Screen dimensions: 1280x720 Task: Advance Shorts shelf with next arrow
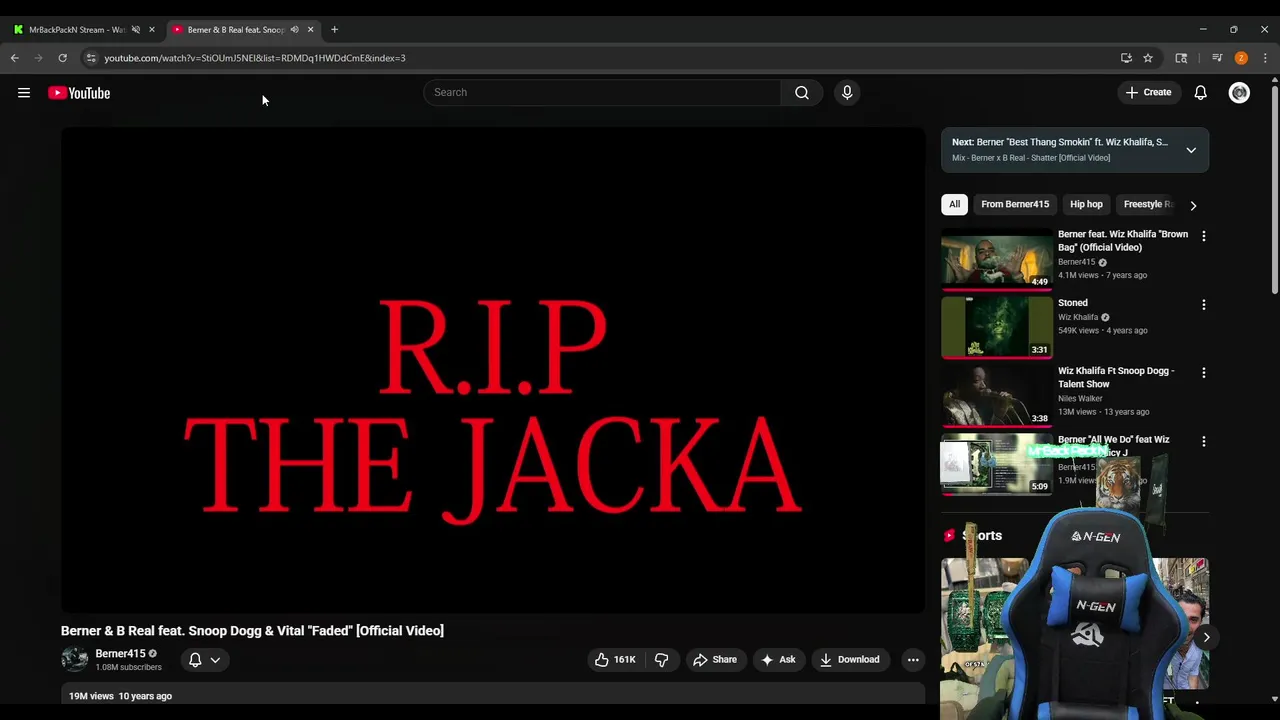tap(1206, 637)
